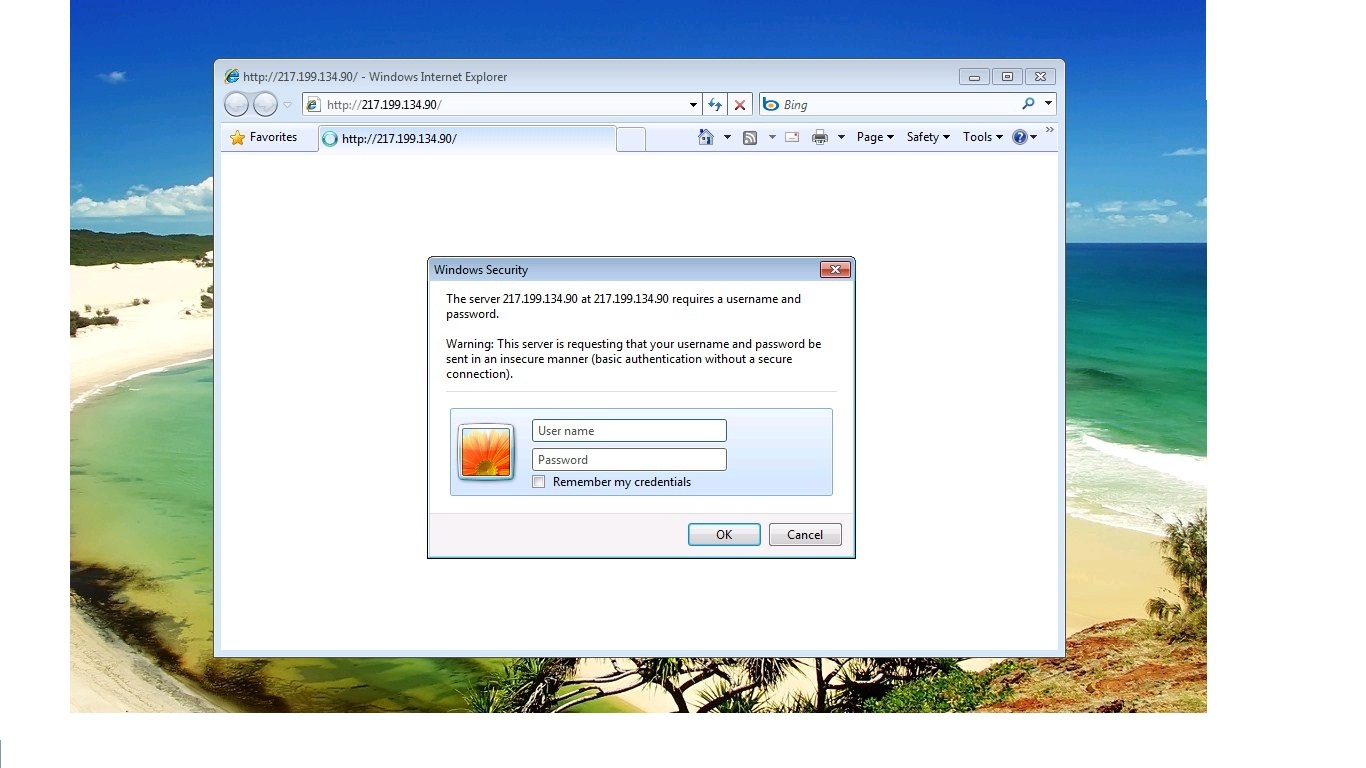This screenshot has height=768, width=1366.
Task: Click the Password field
Action: click(x=629, y=460)
